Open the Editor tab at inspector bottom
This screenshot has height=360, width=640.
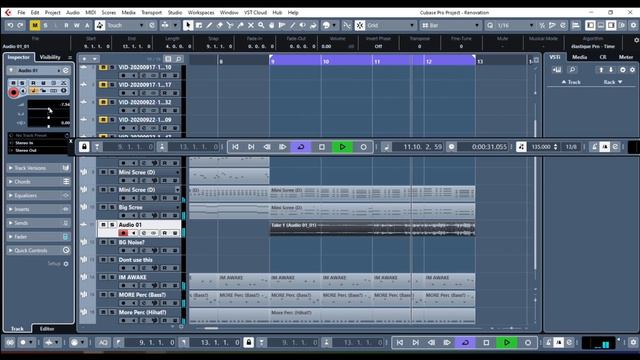(x=47, y=329)
